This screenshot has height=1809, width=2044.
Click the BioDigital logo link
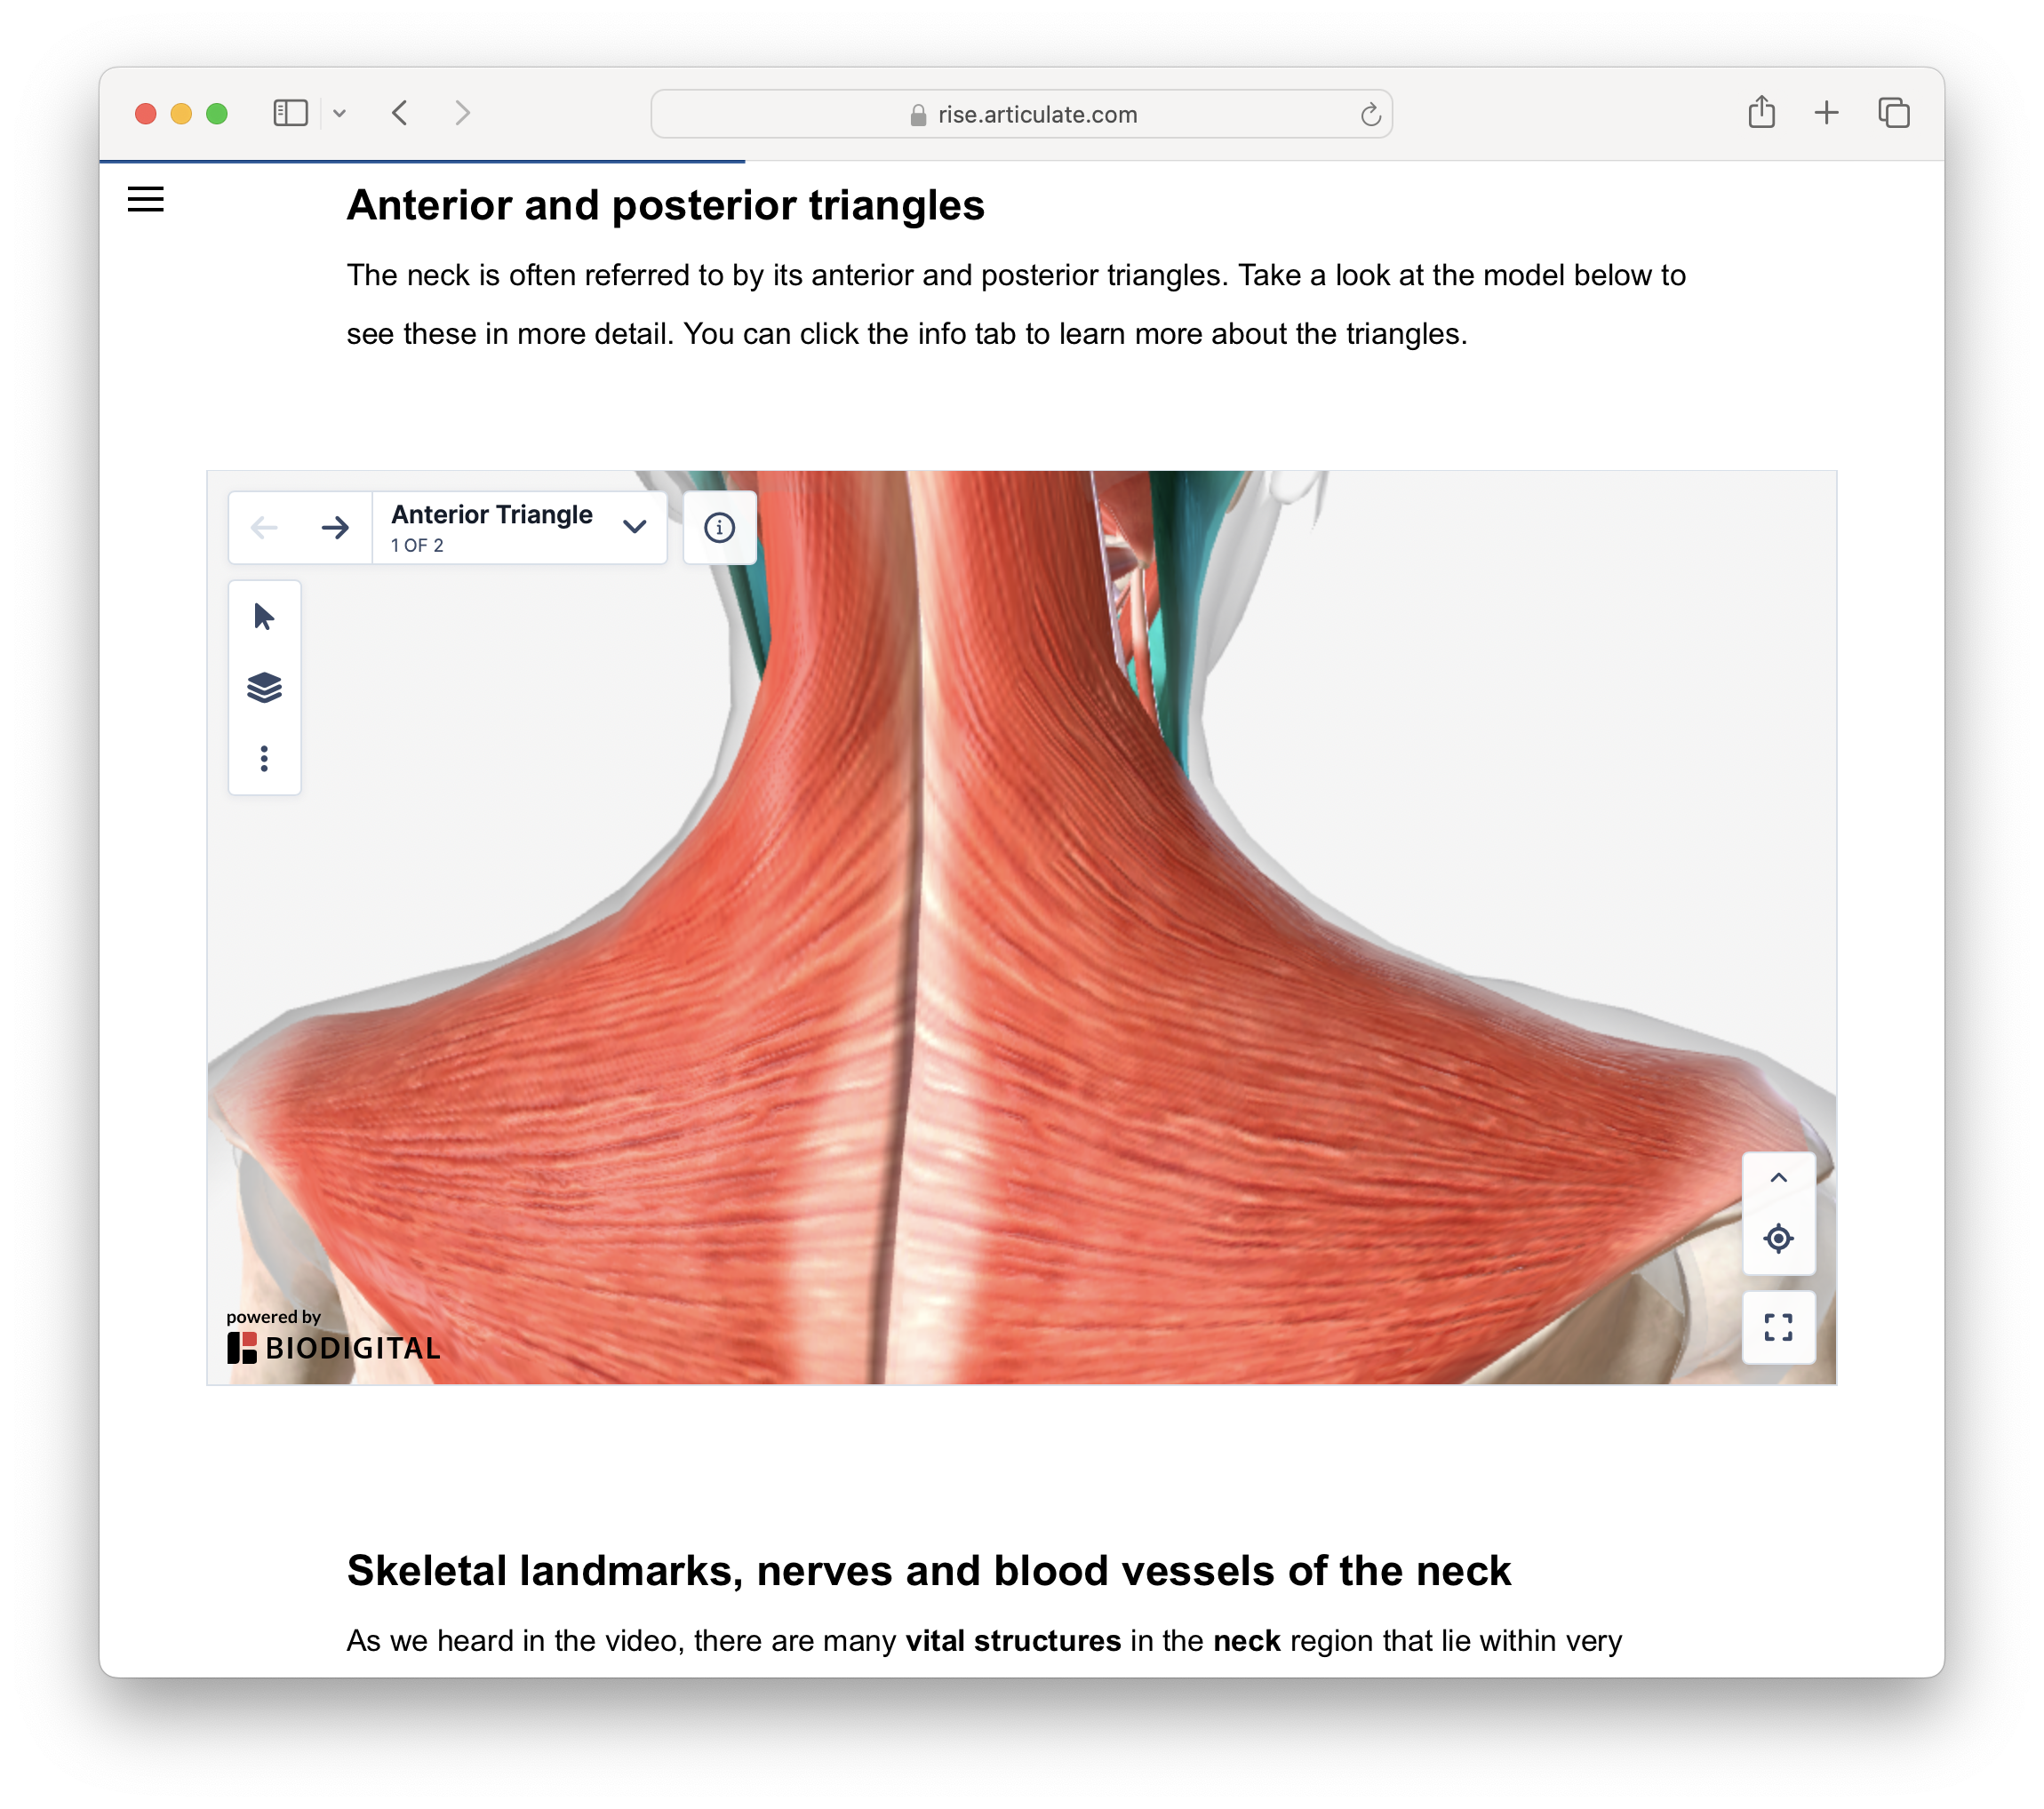[x=333, y=1347]
